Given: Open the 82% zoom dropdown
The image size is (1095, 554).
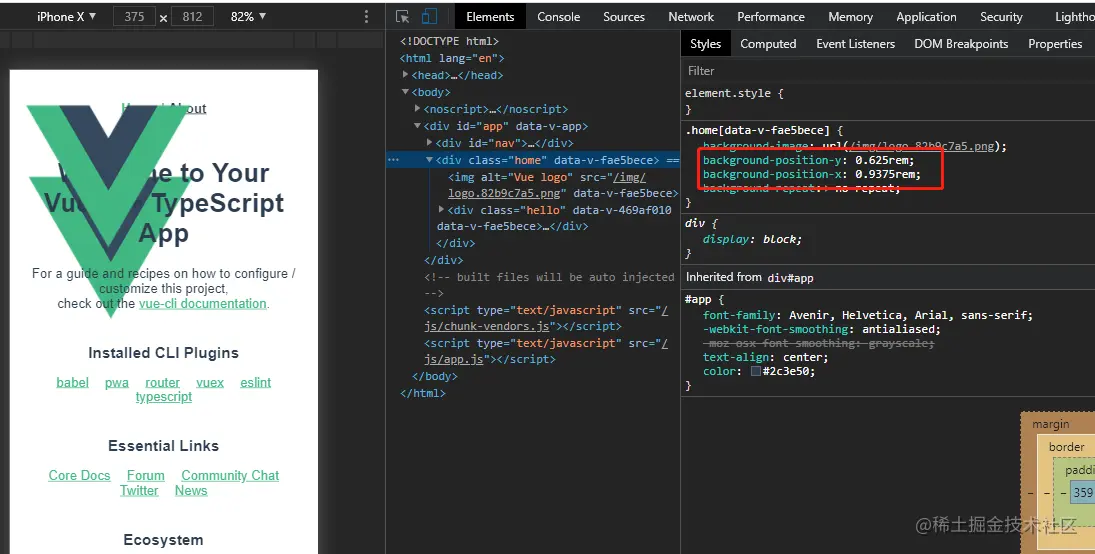Looking at the screenshot, I should pyautogui.click(x=248, y=17).
